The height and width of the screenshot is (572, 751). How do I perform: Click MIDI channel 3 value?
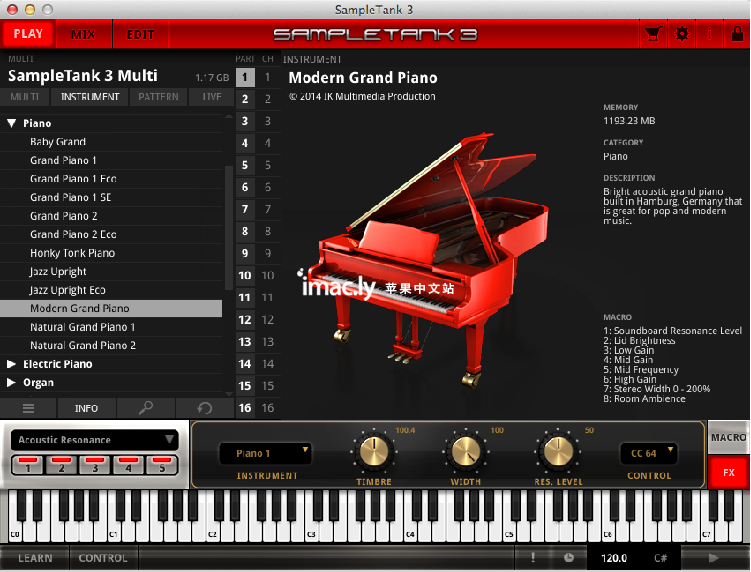coord(268,121)
